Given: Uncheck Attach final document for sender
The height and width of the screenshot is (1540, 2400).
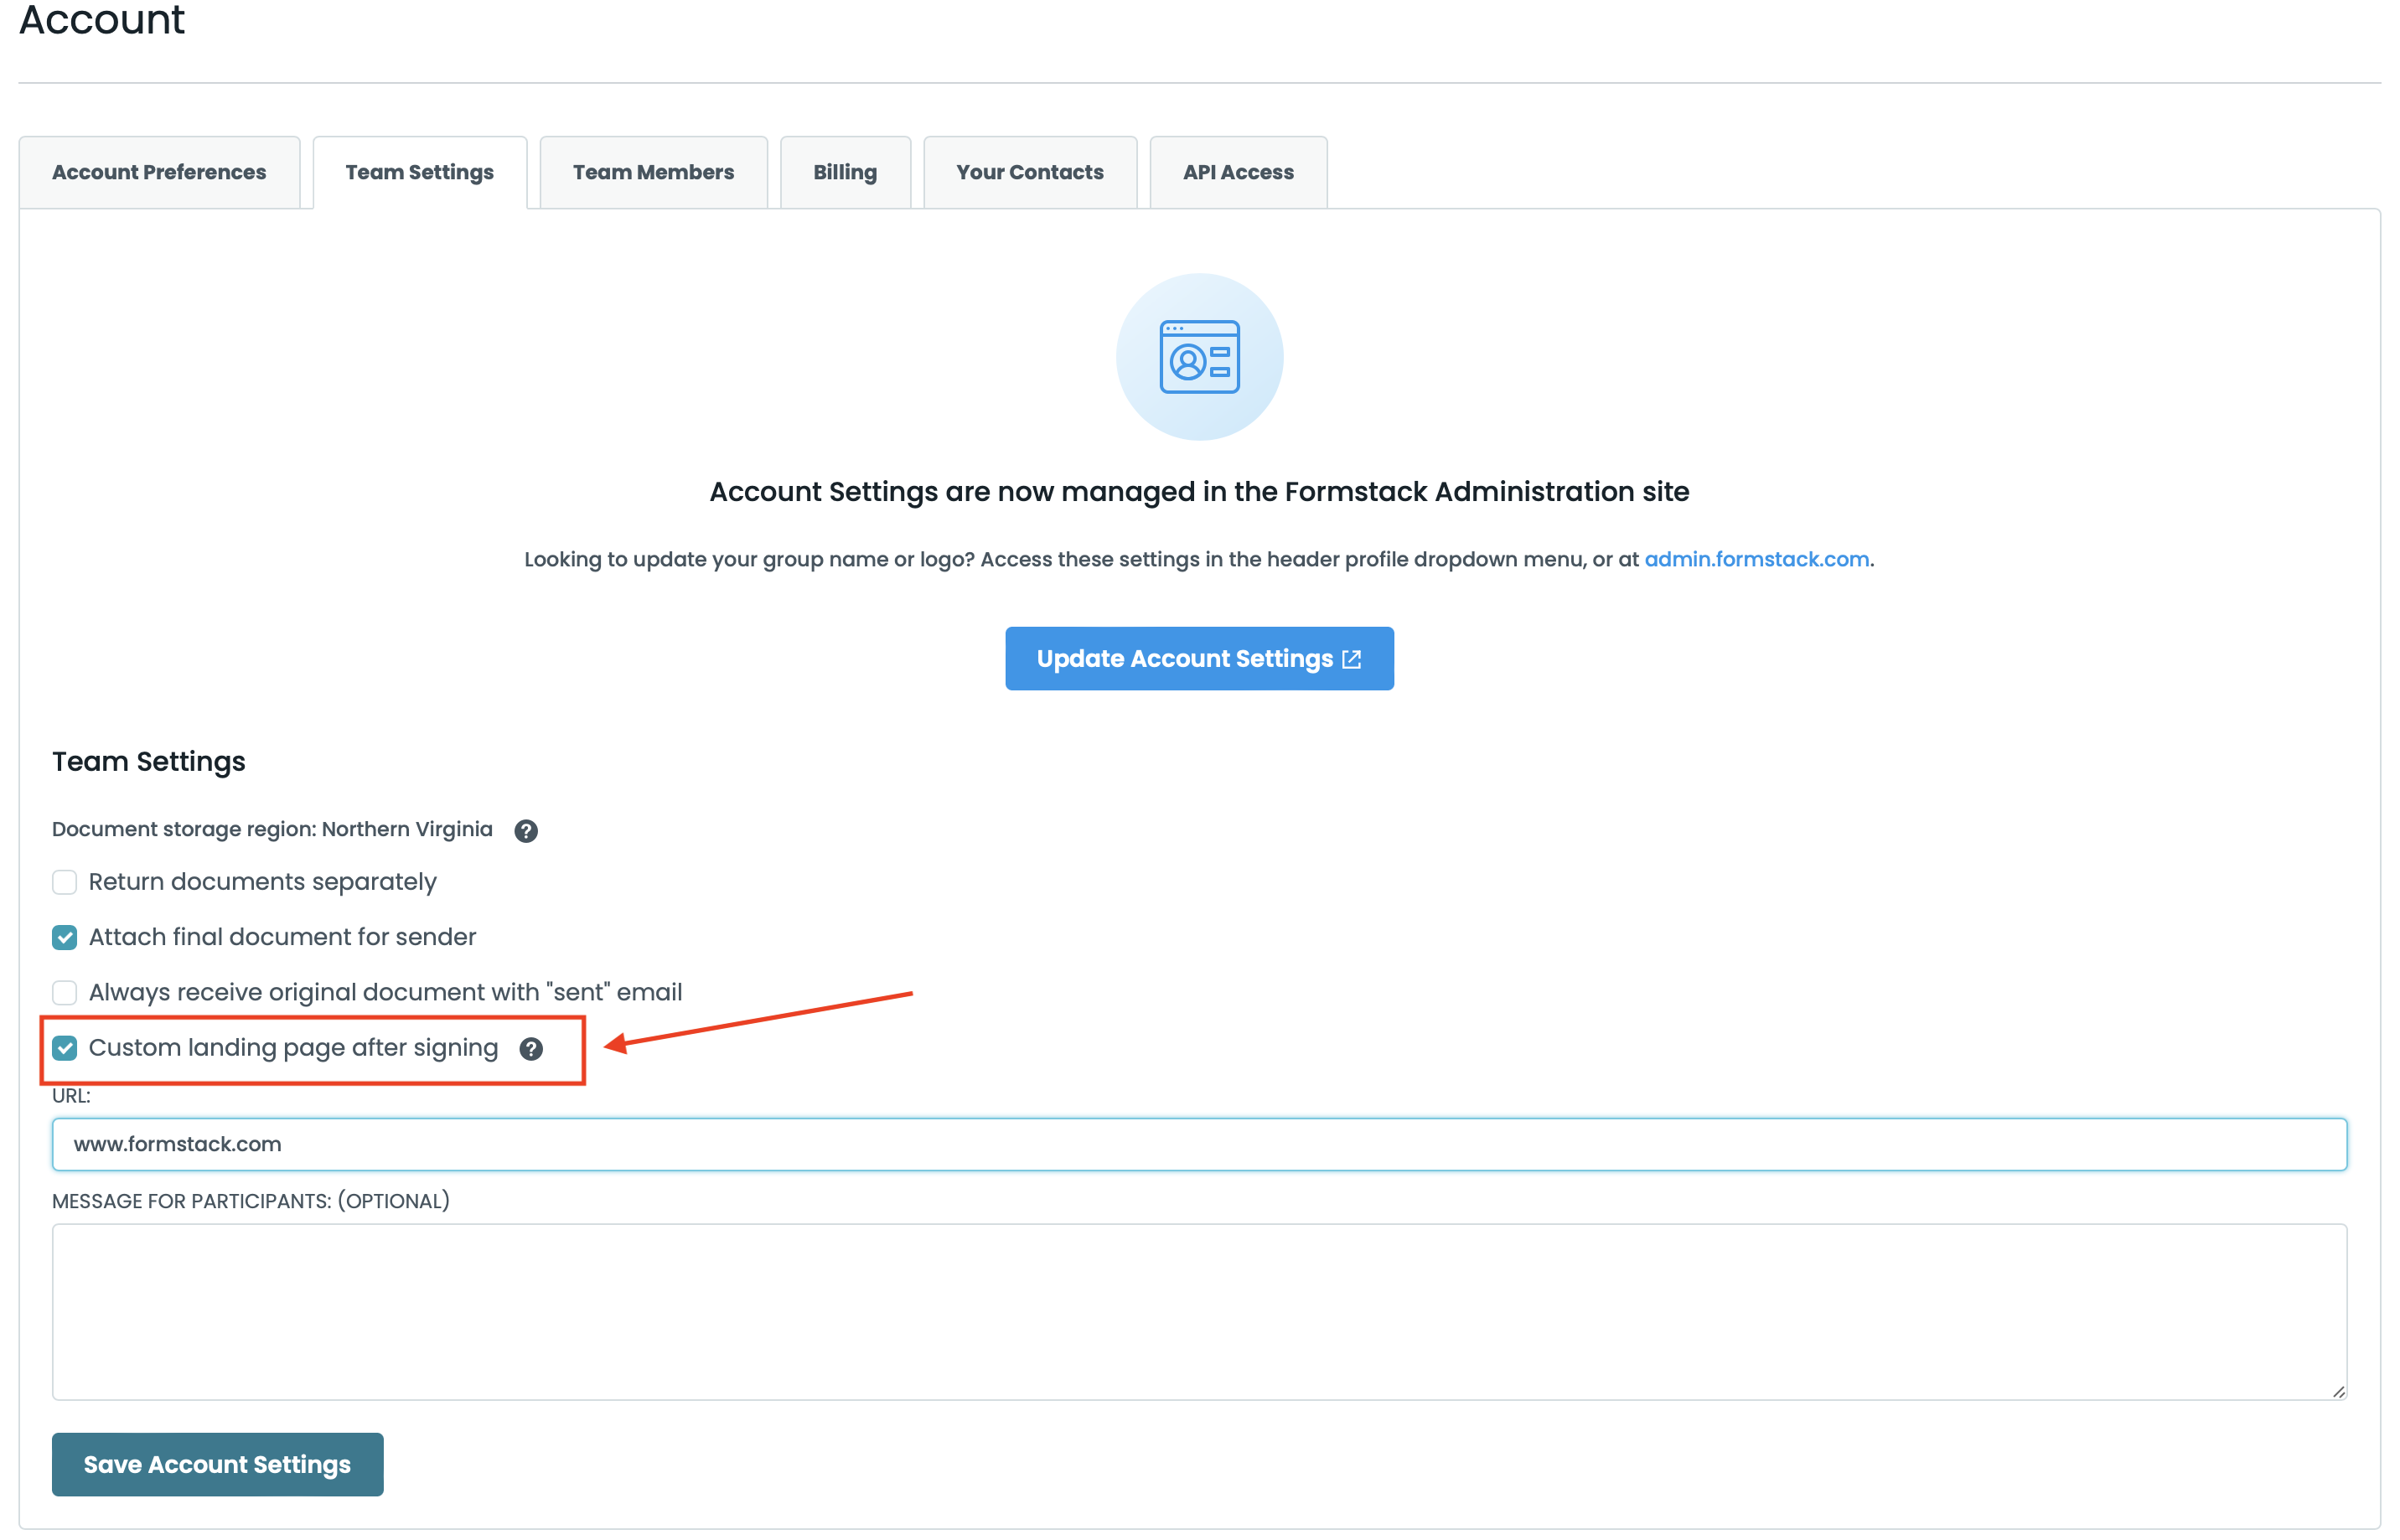Looking at the screenshot, I should [65, 938].
